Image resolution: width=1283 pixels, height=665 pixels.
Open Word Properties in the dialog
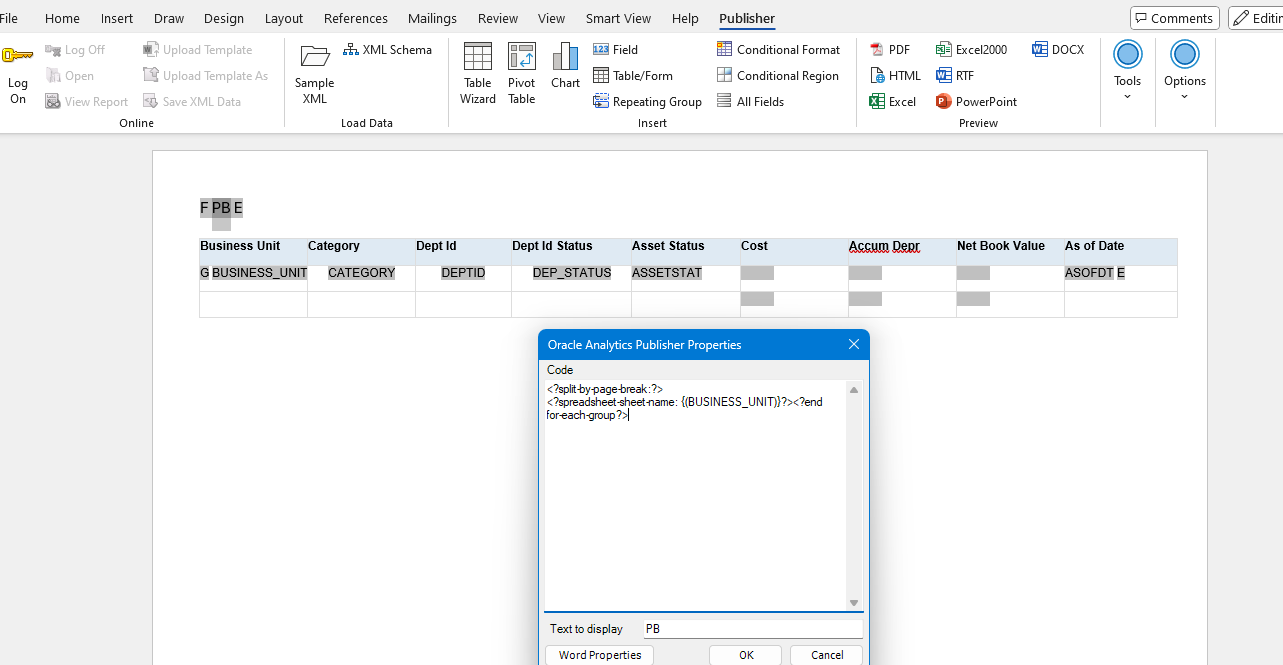(x=600, y=655)
